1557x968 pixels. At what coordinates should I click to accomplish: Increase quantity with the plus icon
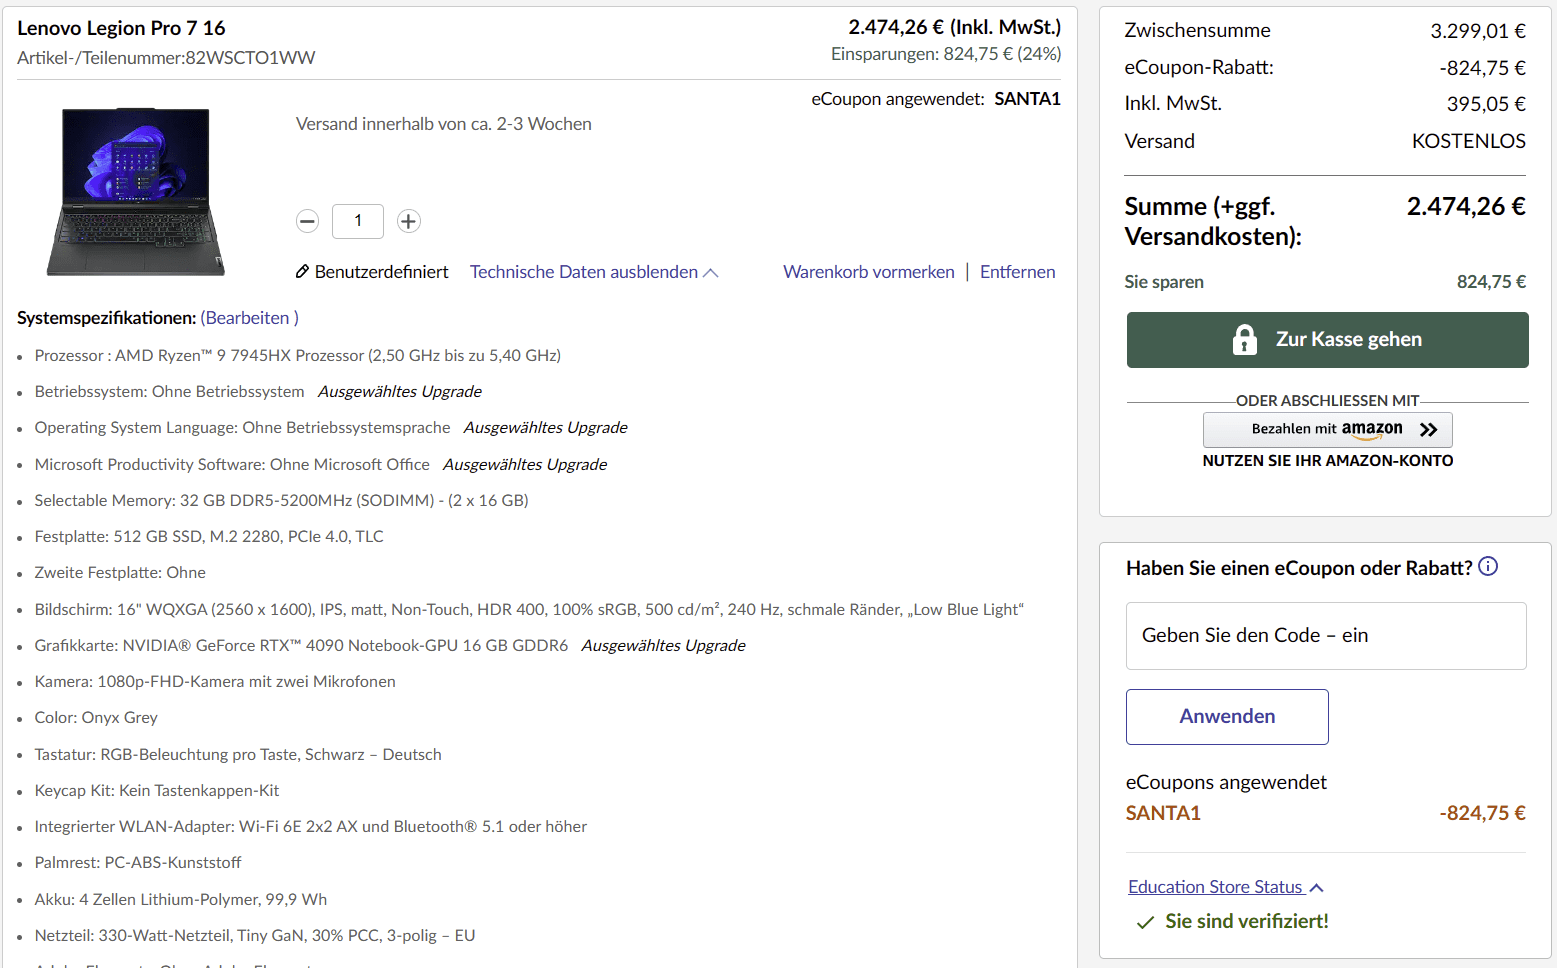coord(408,221)
